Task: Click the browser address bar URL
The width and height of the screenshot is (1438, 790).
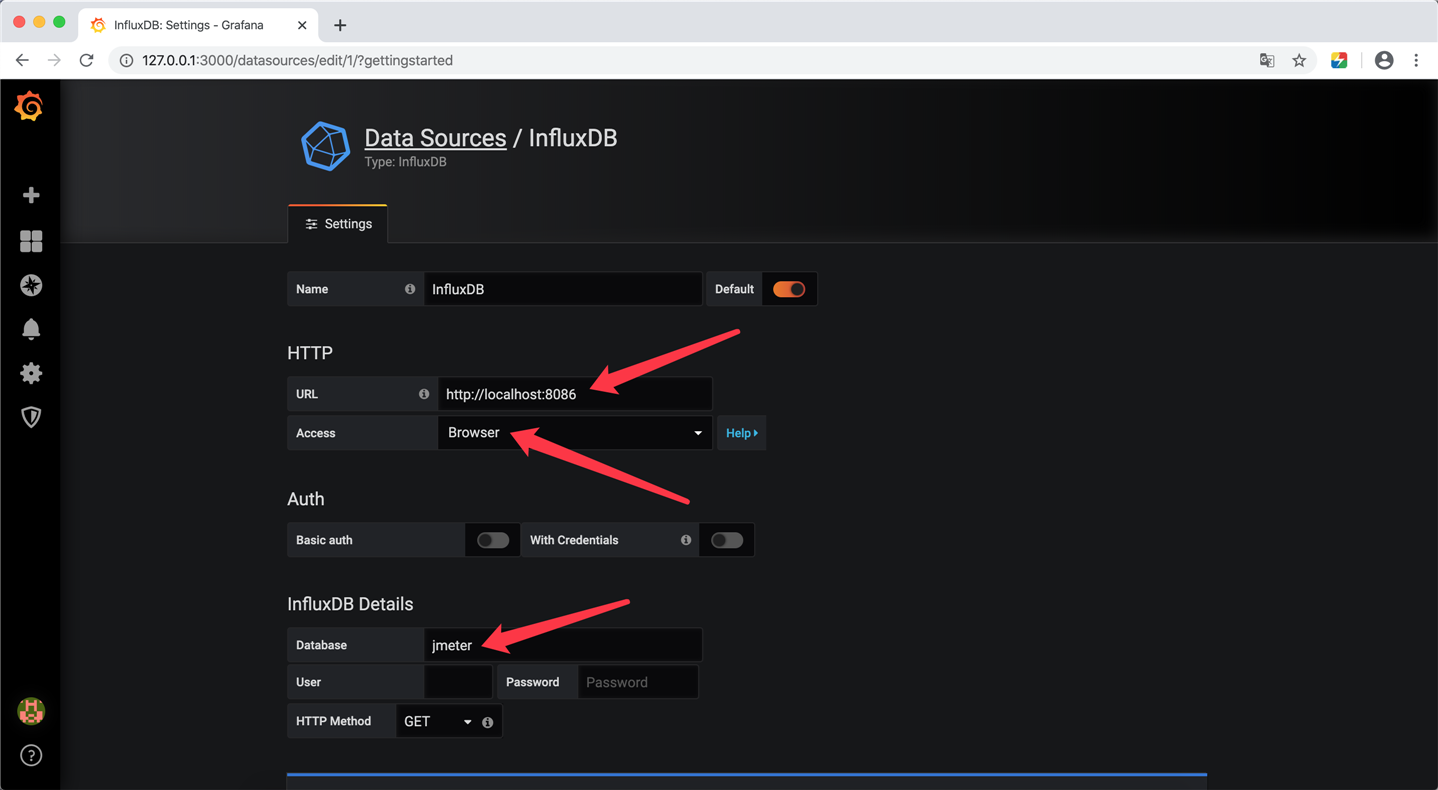Action: pyautogui.click(x=298, y=60)
